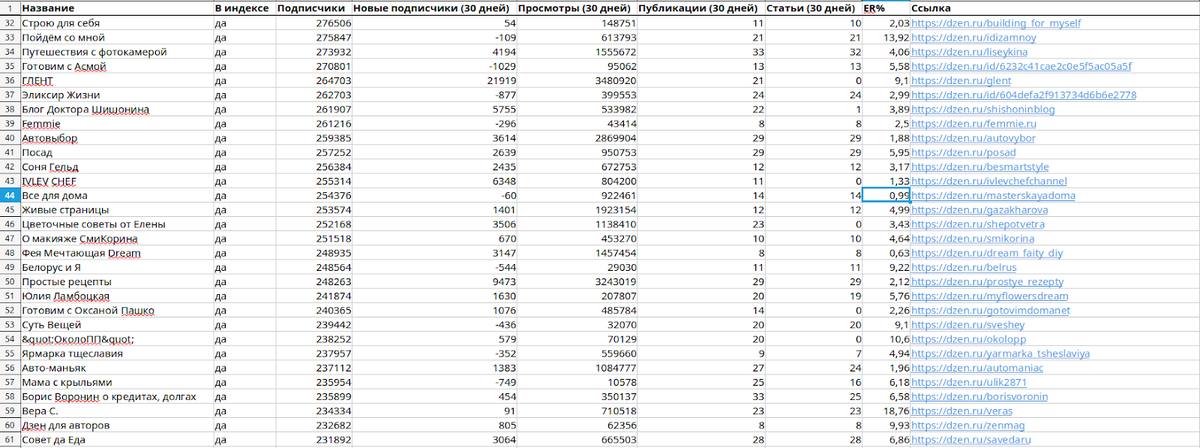Select row number 61 header
The image size is (1200, 448).
[x=9, y=441]
